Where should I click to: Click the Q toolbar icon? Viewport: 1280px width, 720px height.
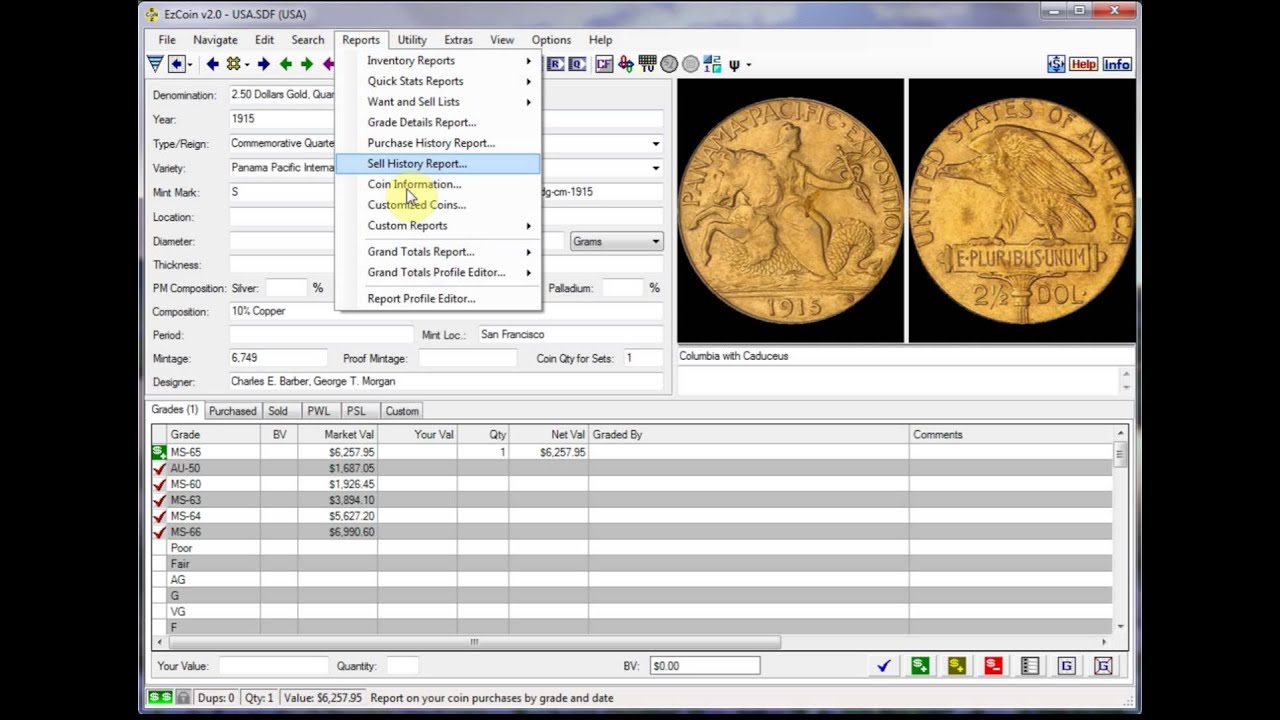pyautogui.click(x=577, y=64)
